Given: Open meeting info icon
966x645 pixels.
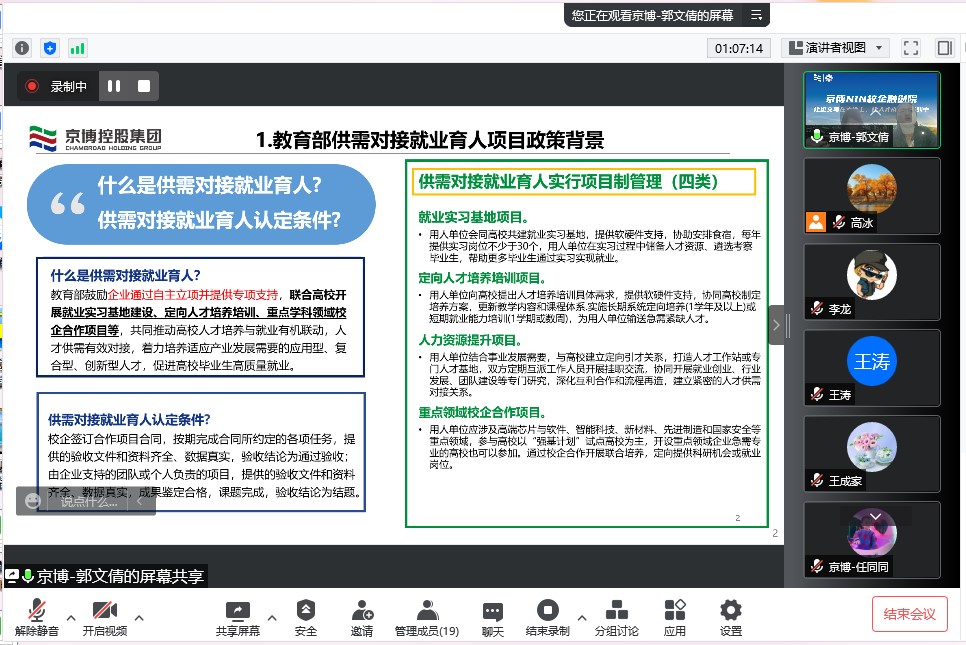Looking at the screenshot, I should click(22, 48).
